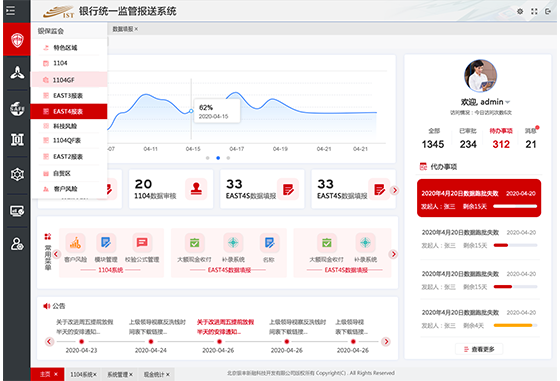Viewport: 560px width, 381px height.
Task: Open first 补录系统 shortcut icon
Action: point(233,243)
